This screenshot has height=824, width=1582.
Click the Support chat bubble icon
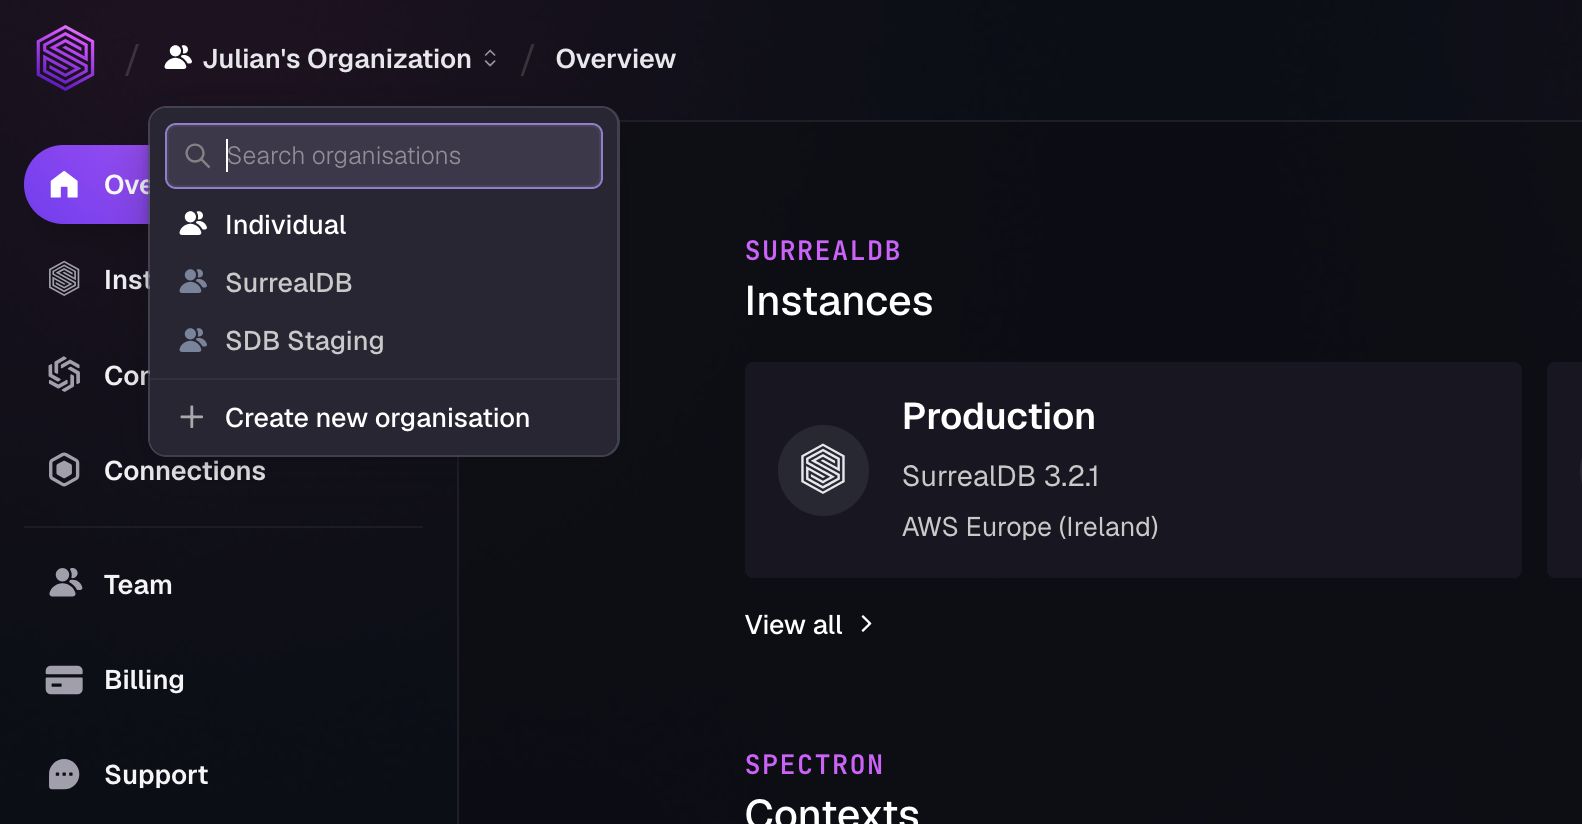[64, 774]
